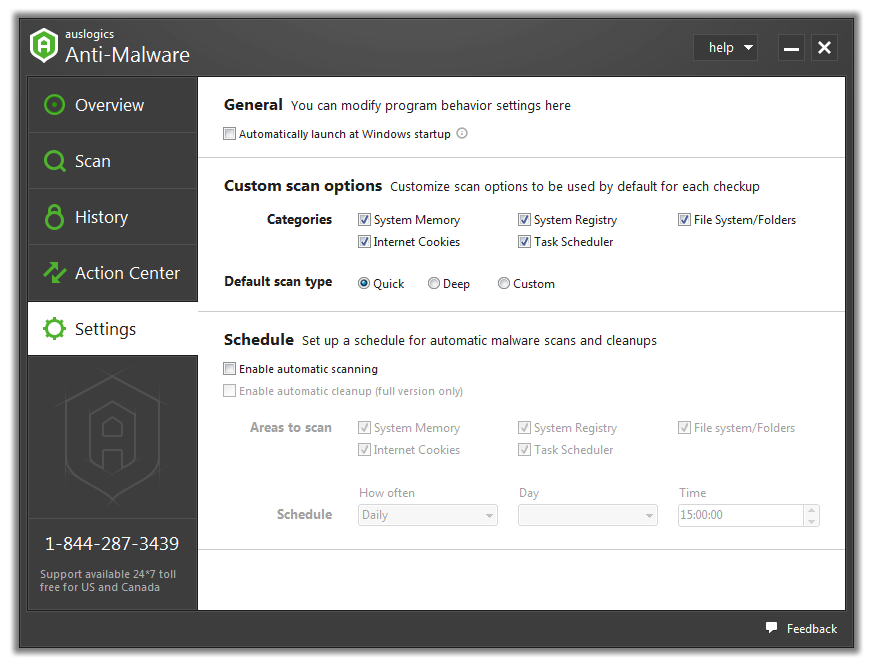Uncheck Task Scheduler under Categories
Screen dimensions: 879x664
coord(524,242)
